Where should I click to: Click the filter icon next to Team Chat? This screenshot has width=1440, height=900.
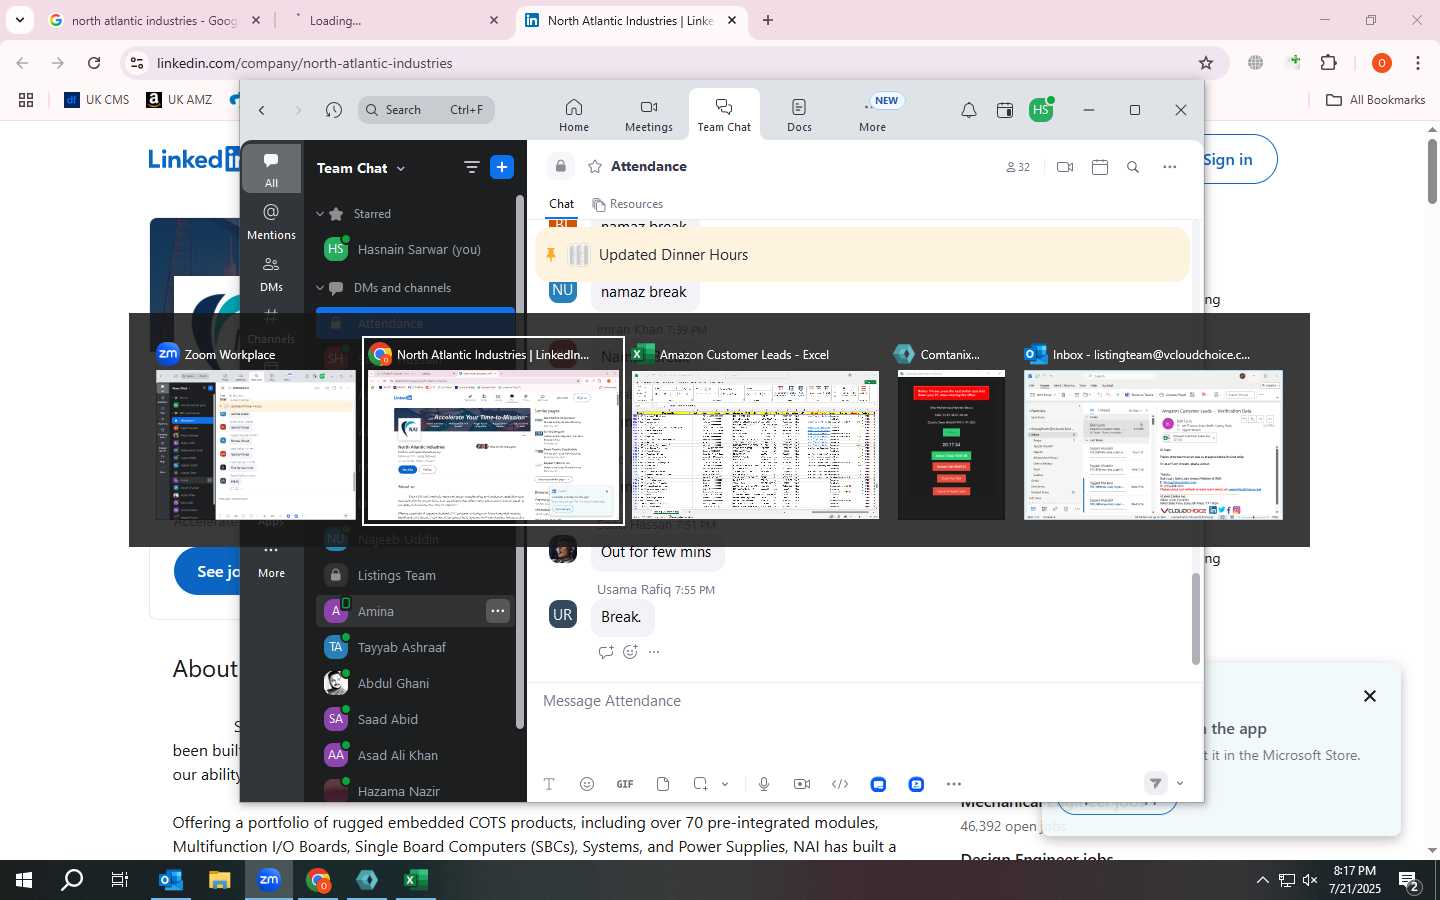pos(471,168)
